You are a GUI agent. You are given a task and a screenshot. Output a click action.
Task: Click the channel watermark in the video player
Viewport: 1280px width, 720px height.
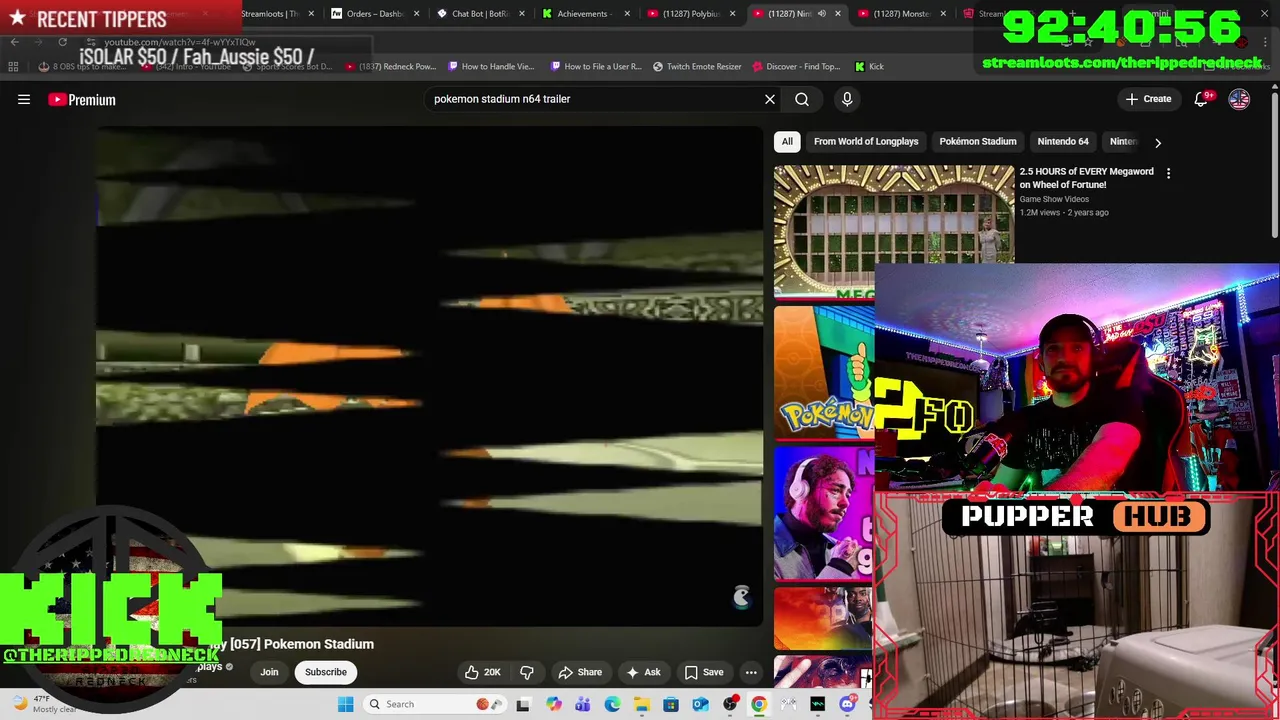pyautogui.click(x=741, y=597)
